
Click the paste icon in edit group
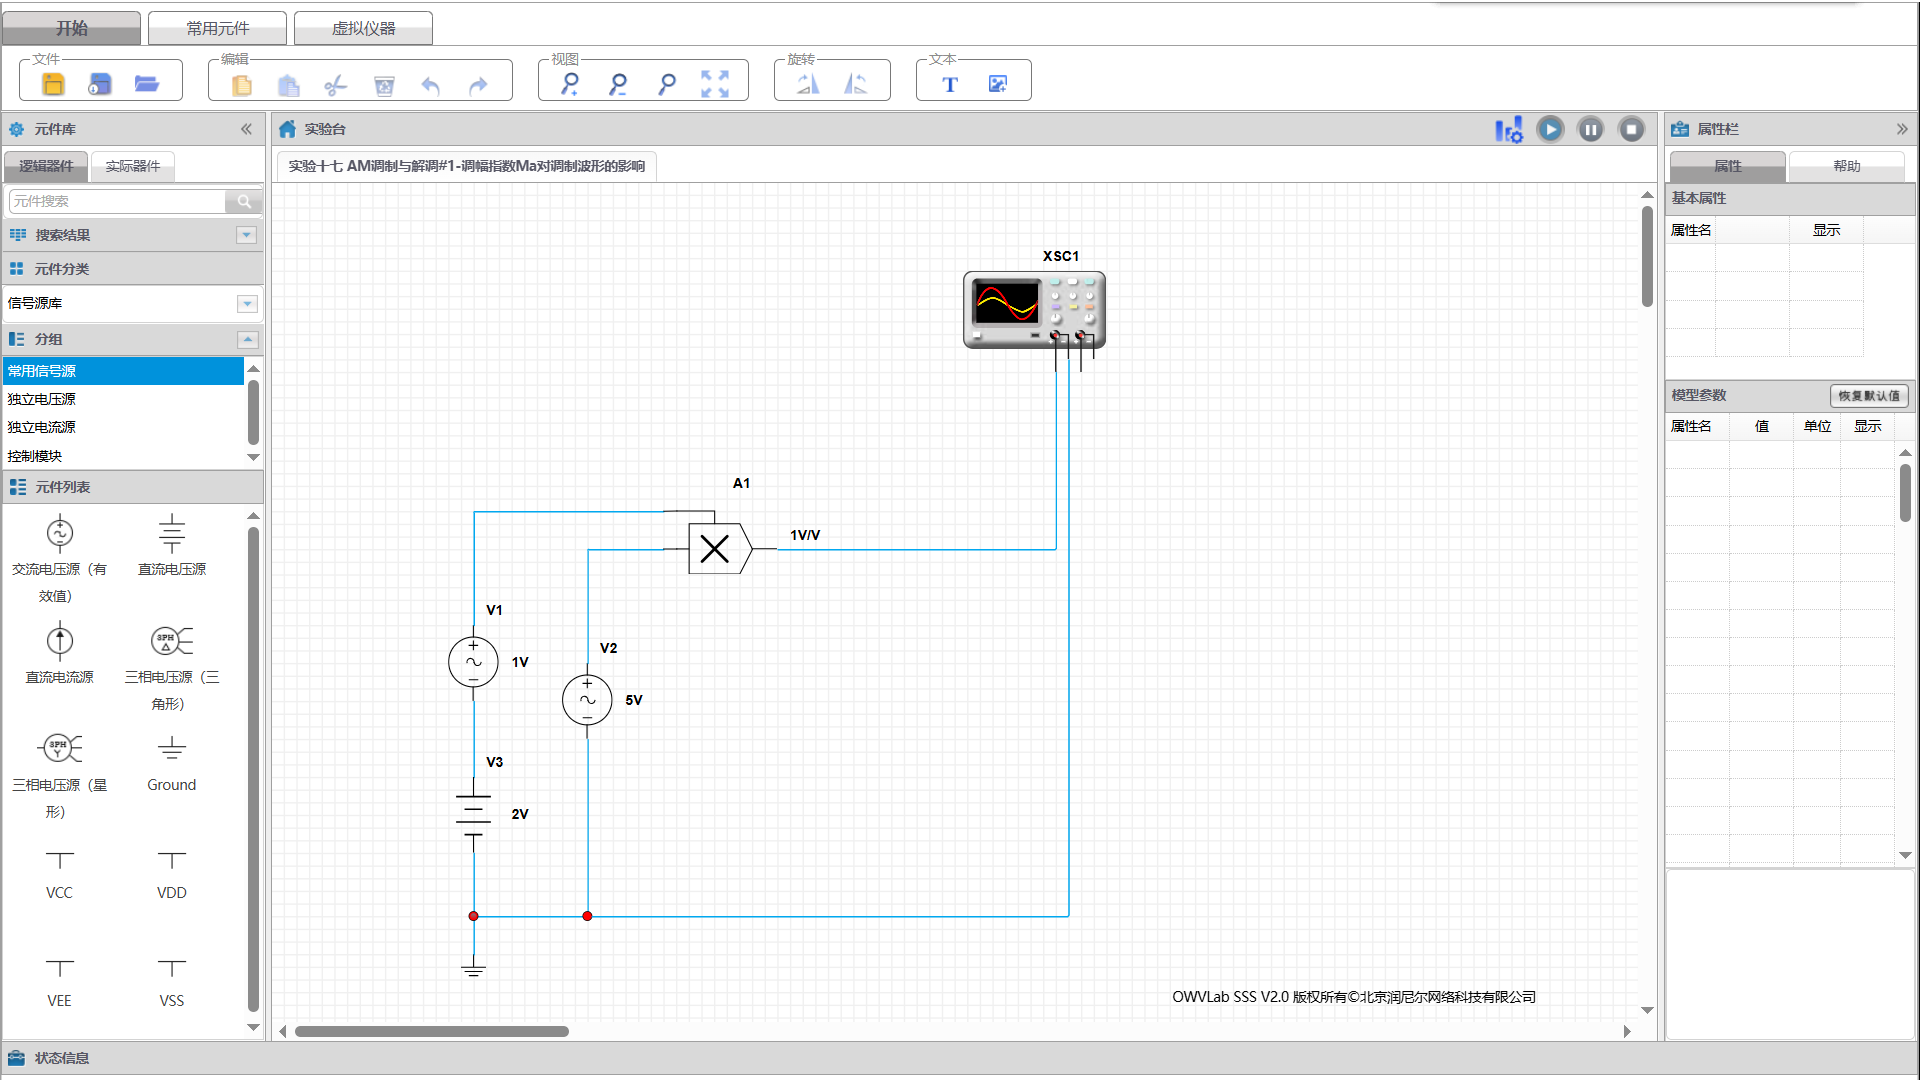click(x=289, y=86)
